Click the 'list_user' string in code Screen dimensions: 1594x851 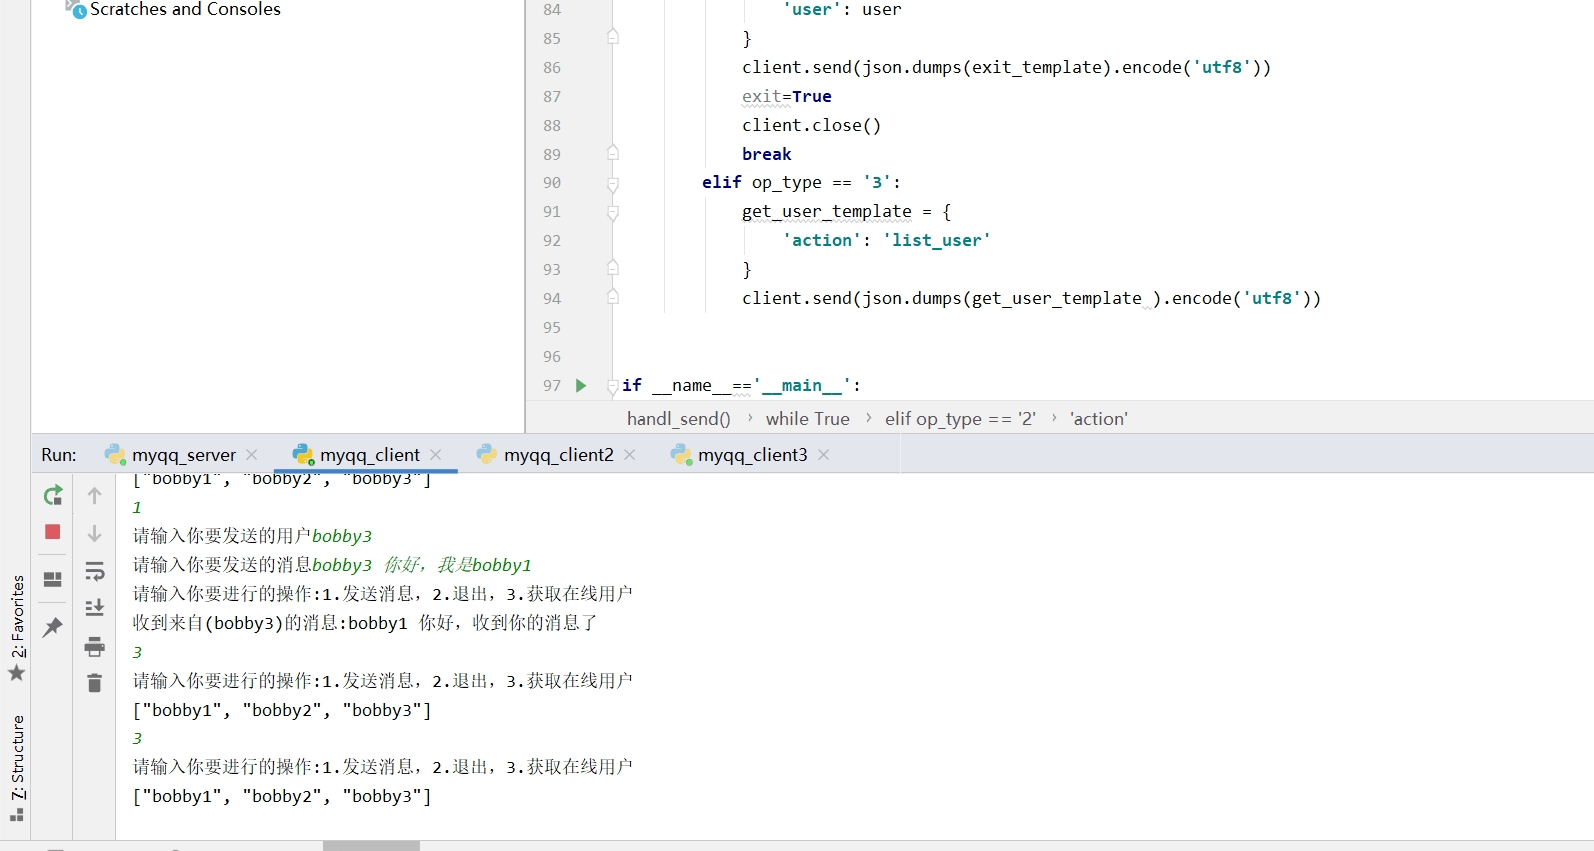pos(937,240)
